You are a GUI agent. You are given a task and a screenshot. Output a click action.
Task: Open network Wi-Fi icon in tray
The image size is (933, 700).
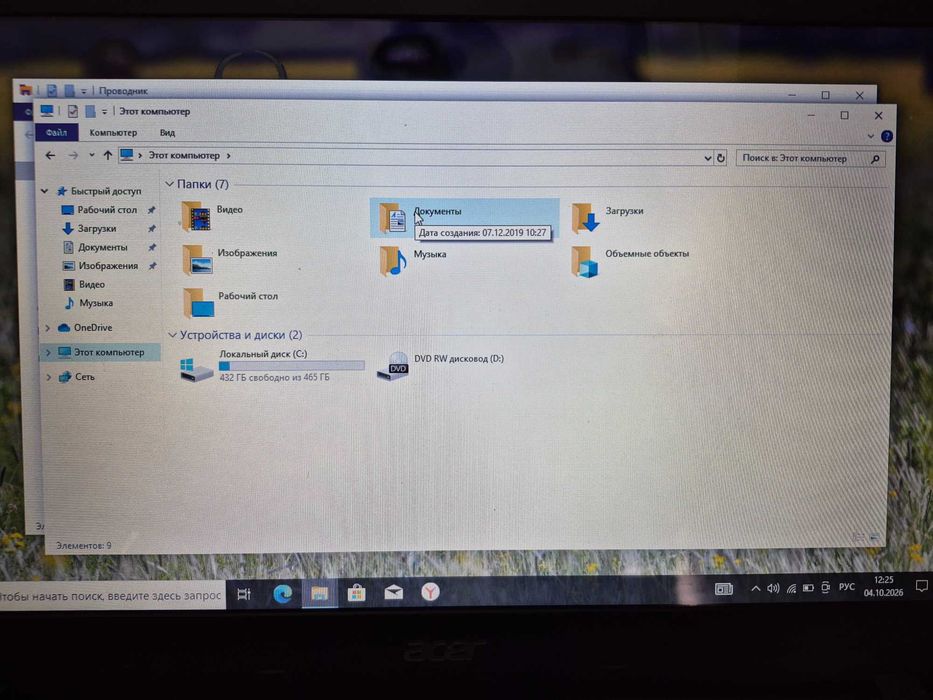click(x=791, y=589)
